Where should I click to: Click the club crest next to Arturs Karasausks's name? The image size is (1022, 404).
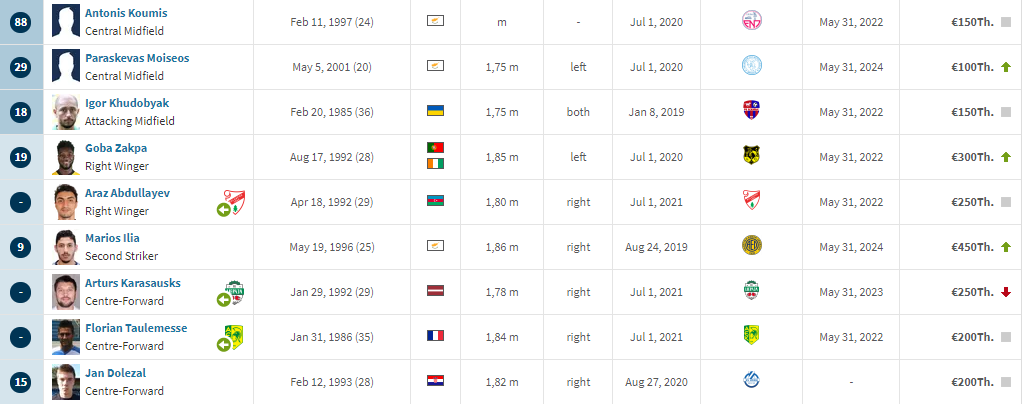point(233,291)
